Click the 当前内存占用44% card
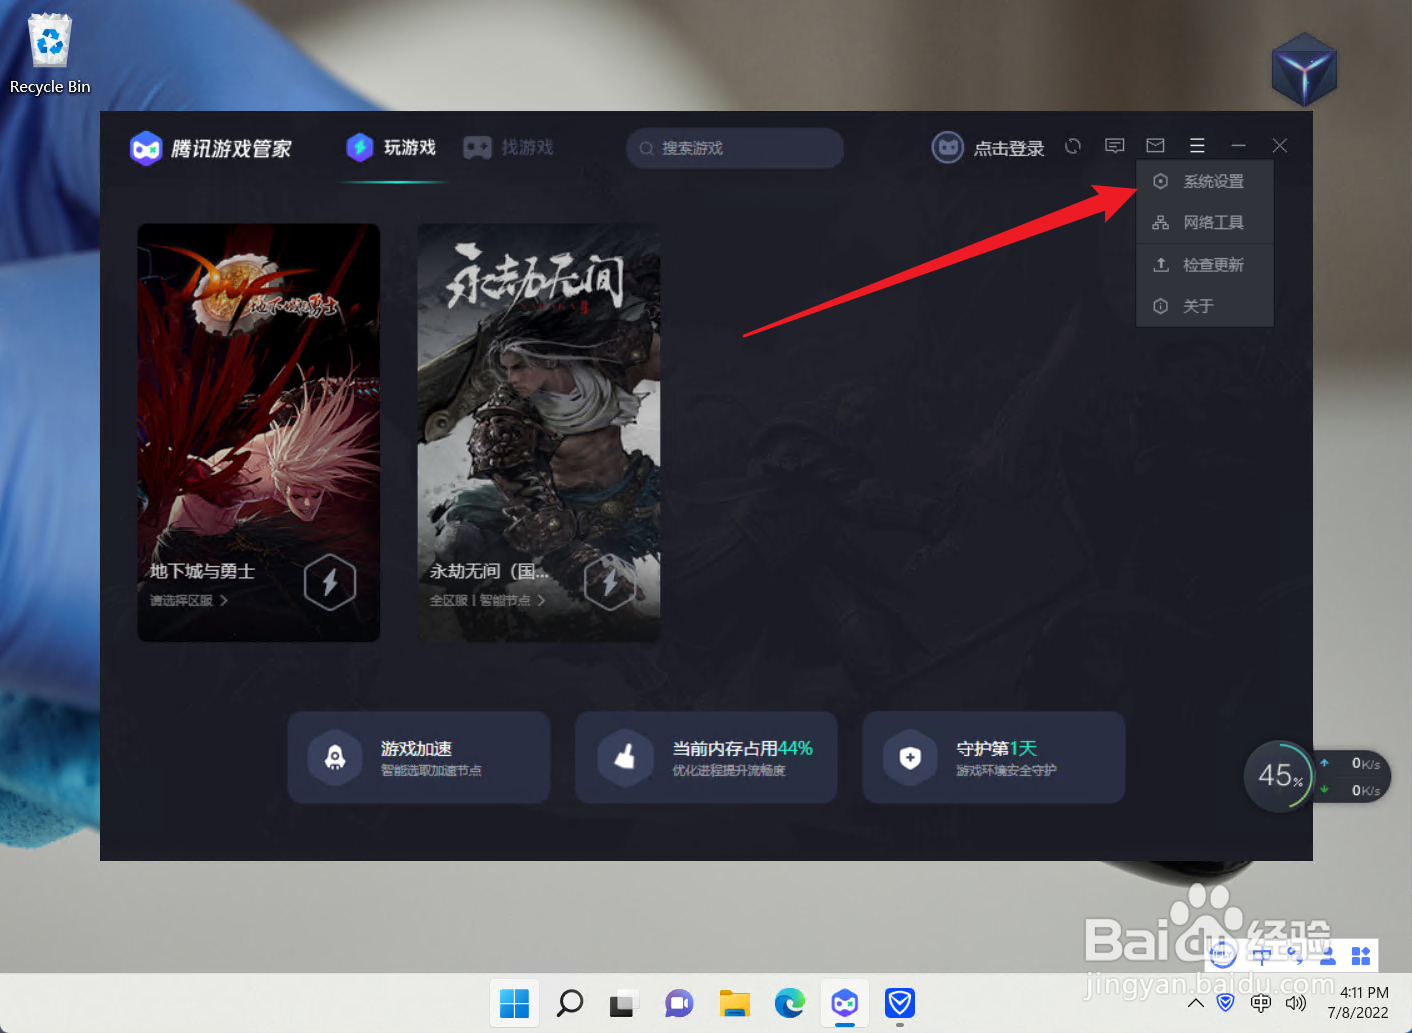Viewport: 1412px width, 1033px height. pyautogui.click(x=706, y=758)
